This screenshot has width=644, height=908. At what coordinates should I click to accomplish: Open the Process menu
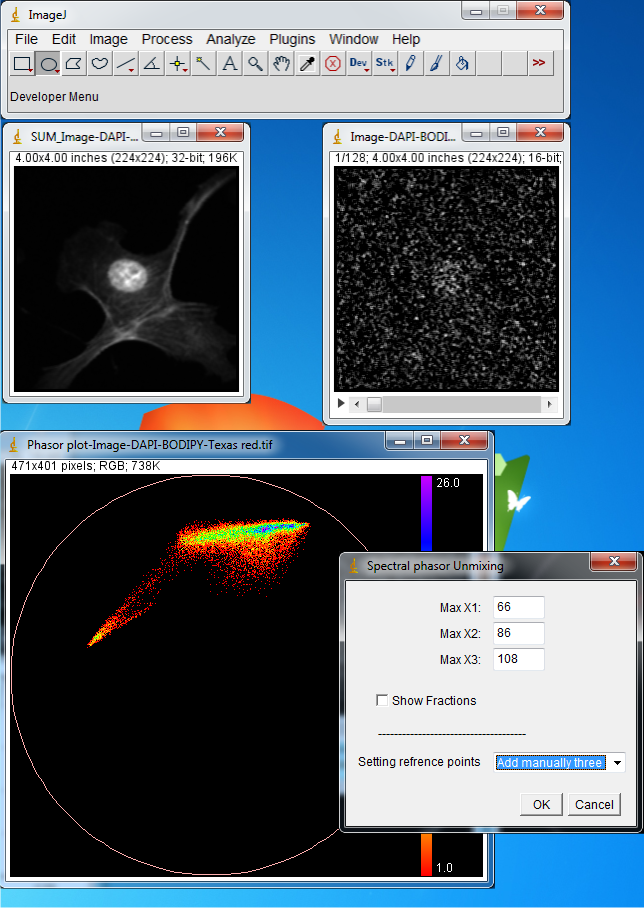(x=167, y=39)
